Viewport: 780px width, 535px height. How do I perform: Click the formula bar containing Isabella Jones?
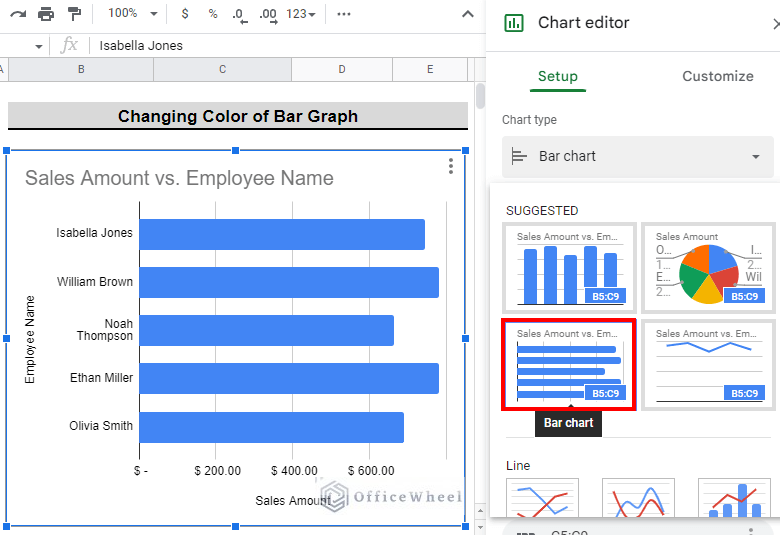click(286, 46)
